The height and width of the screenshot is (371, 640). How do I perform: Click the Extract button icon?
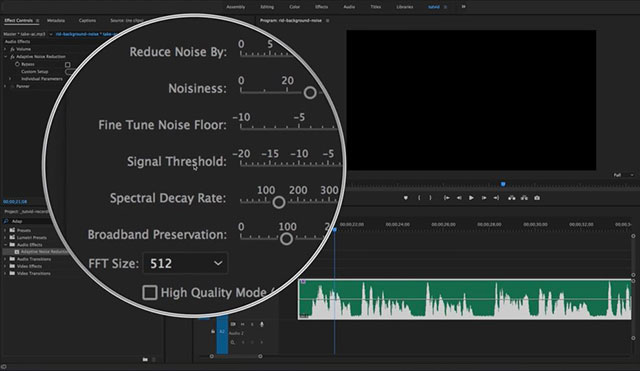tap(524, 198)
